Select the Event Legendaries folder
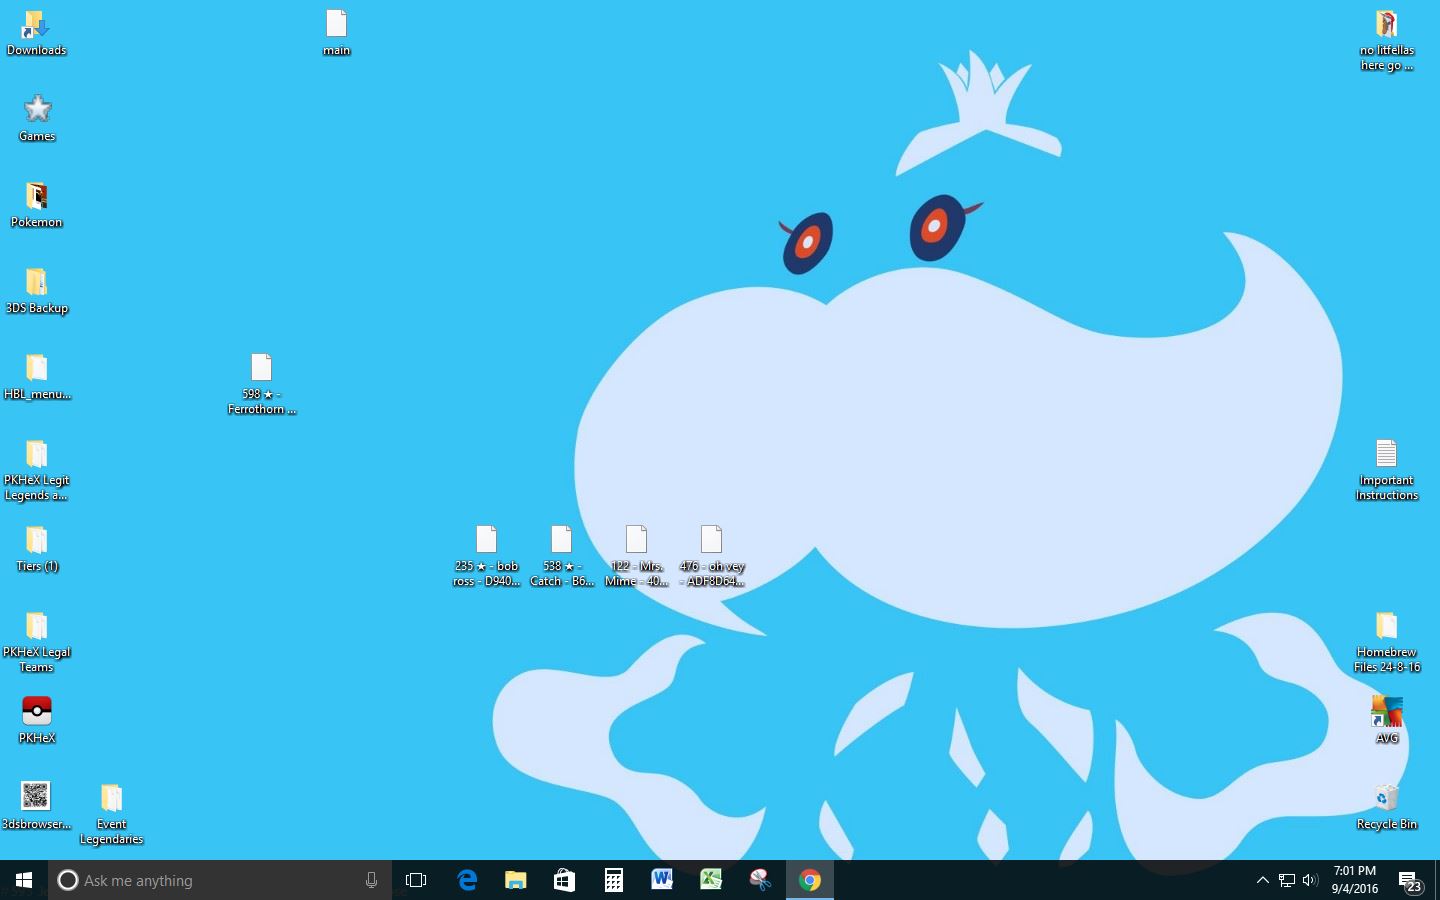This screenshot has height=900, width=1440. [111, 814]
